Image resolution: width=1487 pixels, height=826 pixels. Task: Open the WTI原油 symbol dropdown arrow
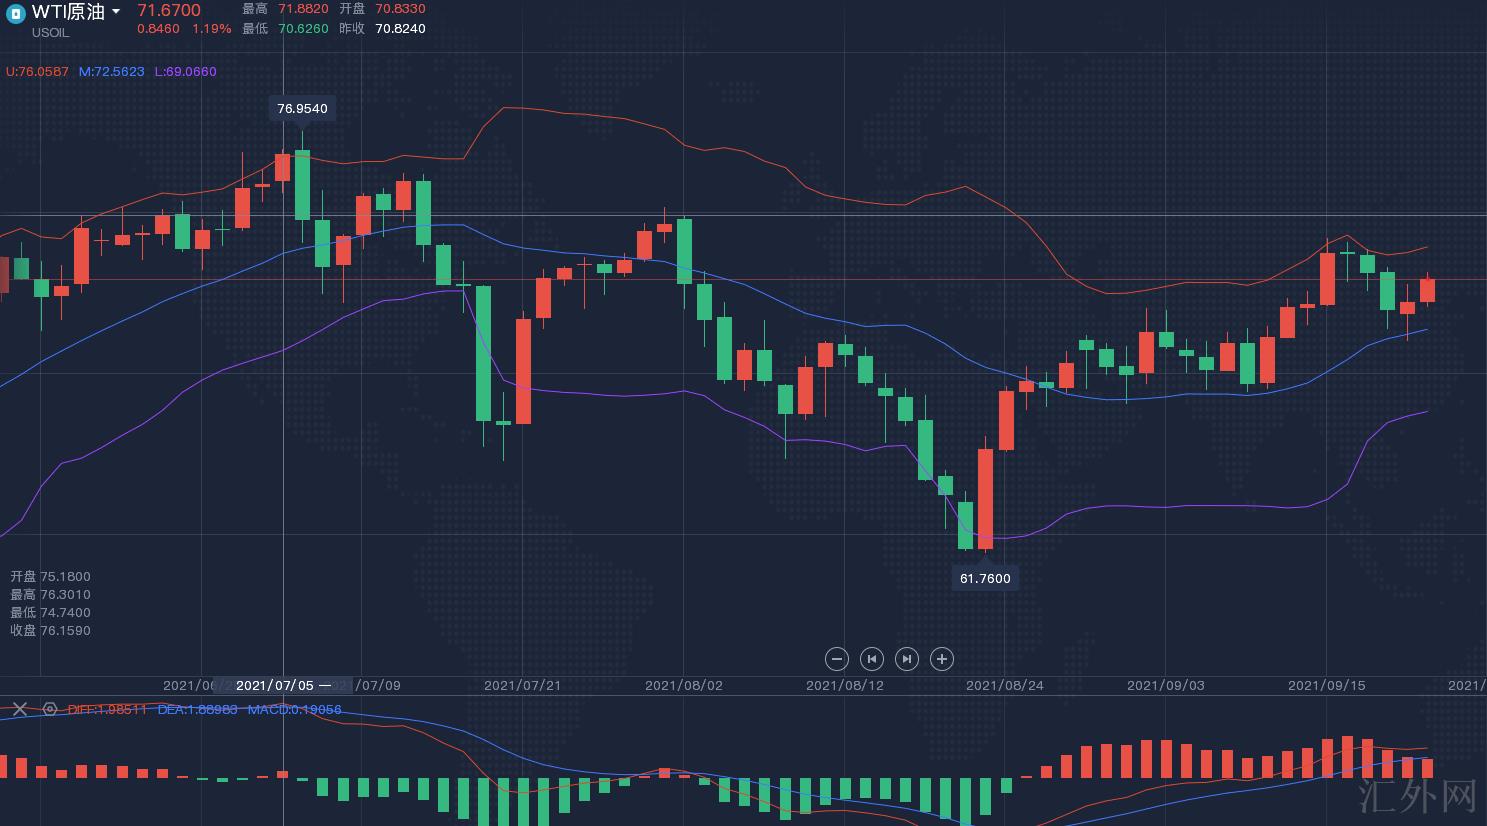[116, 12]
